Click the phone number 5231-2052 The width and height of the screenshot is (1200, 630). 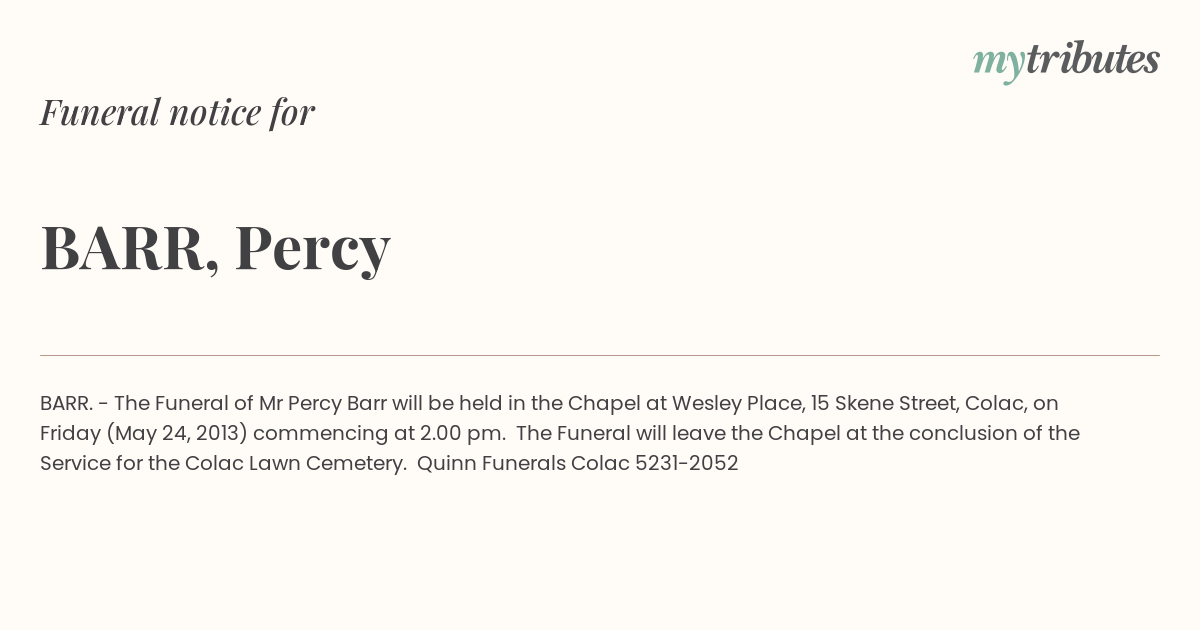(x=686, y=463)
